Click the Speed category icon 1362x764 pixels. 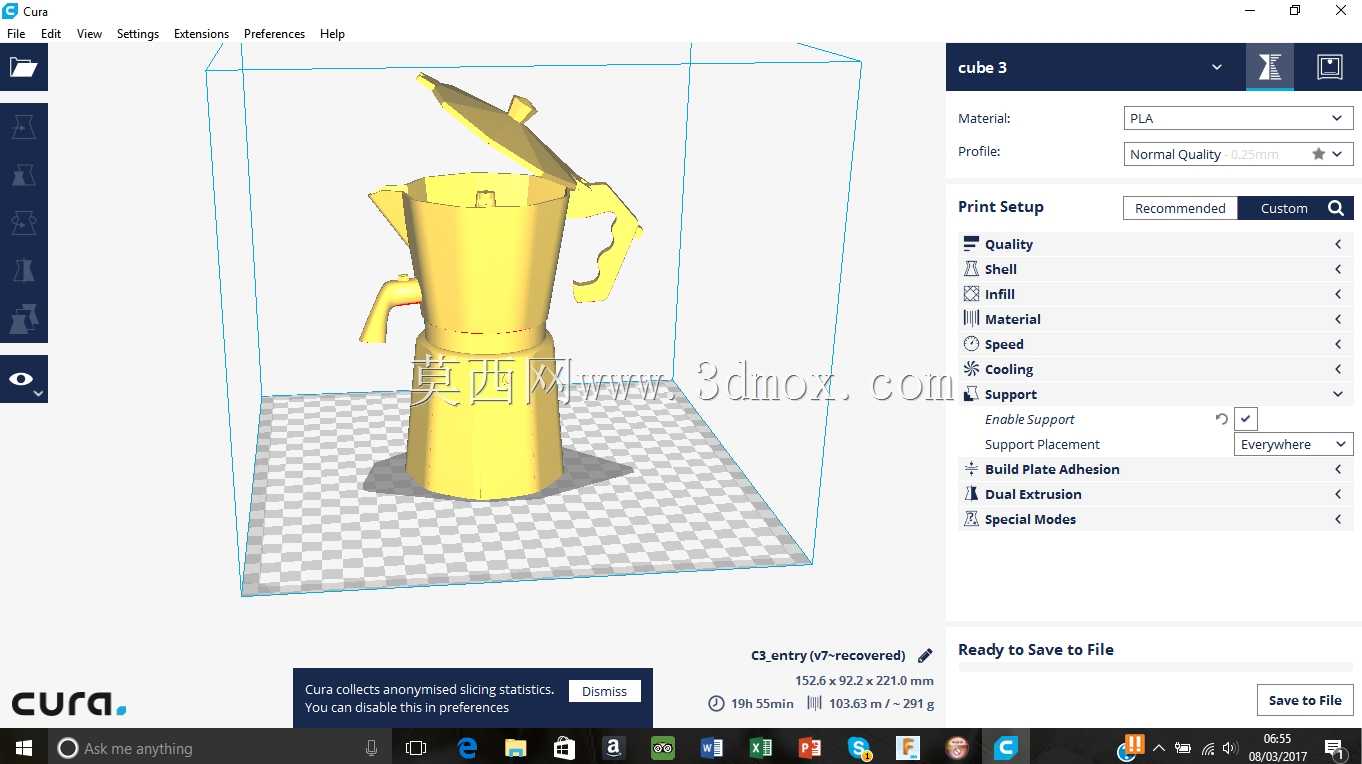[x=971, y=344]
